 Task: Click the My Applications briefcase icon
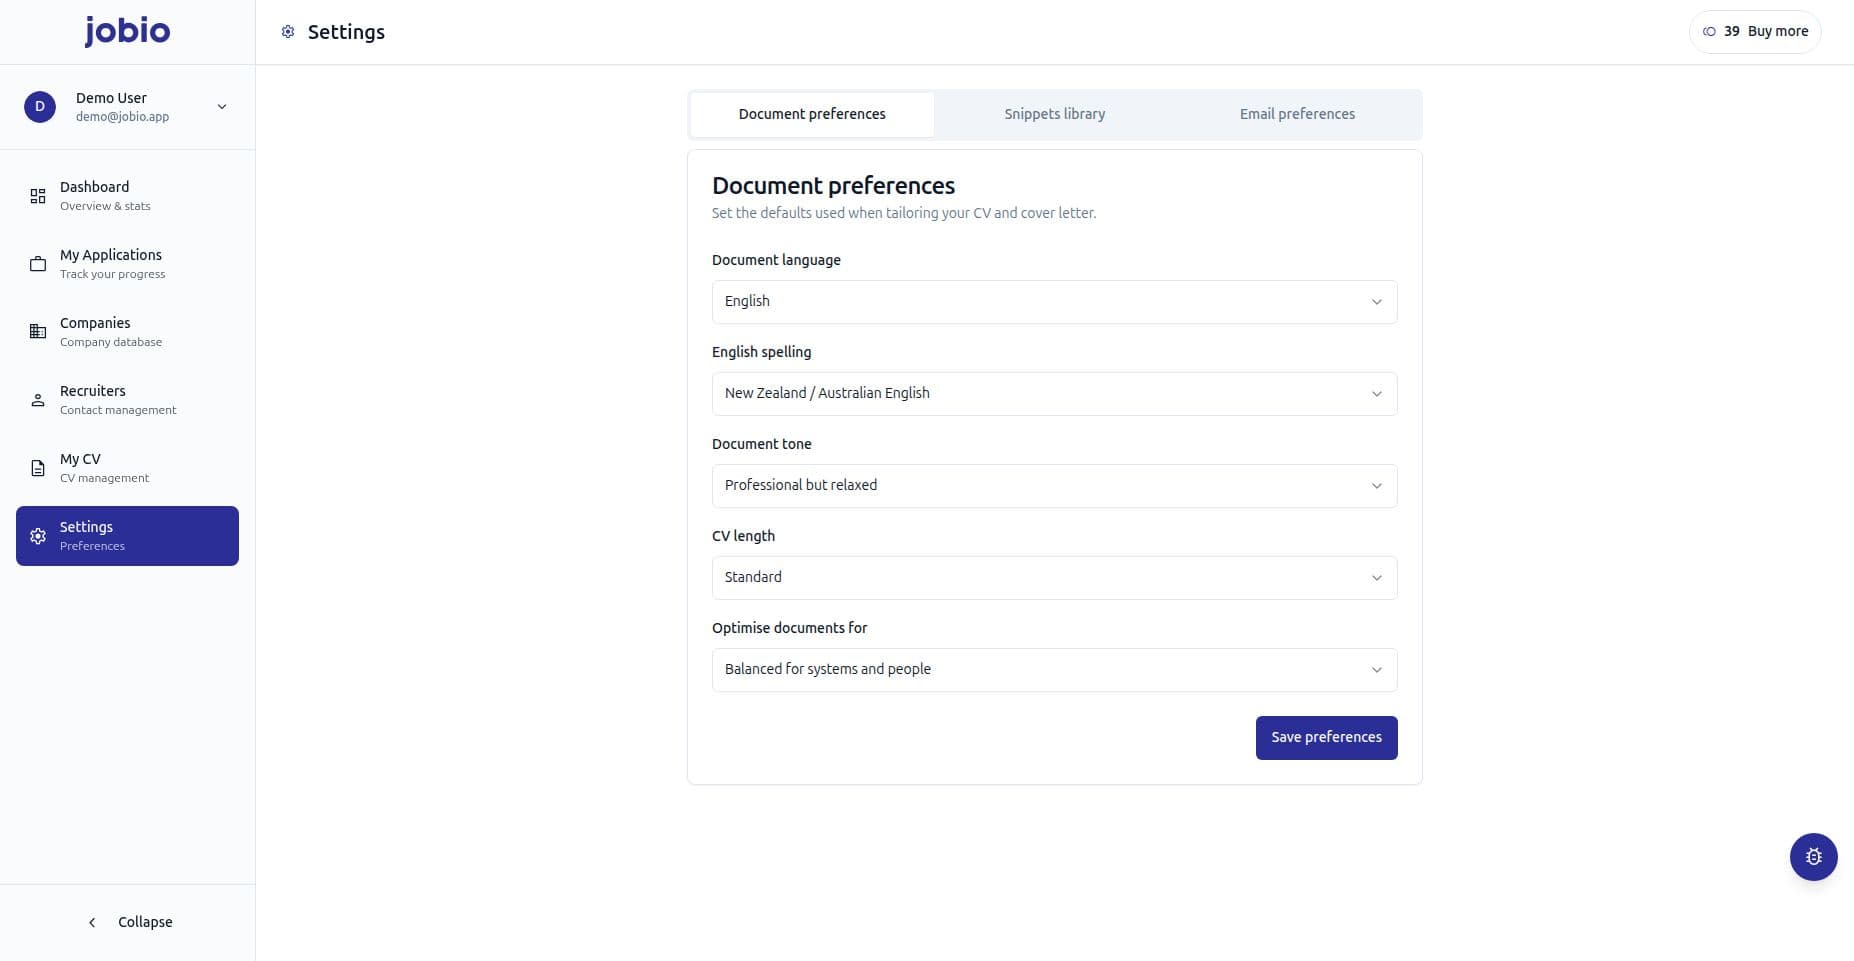[x=38, y=264]
